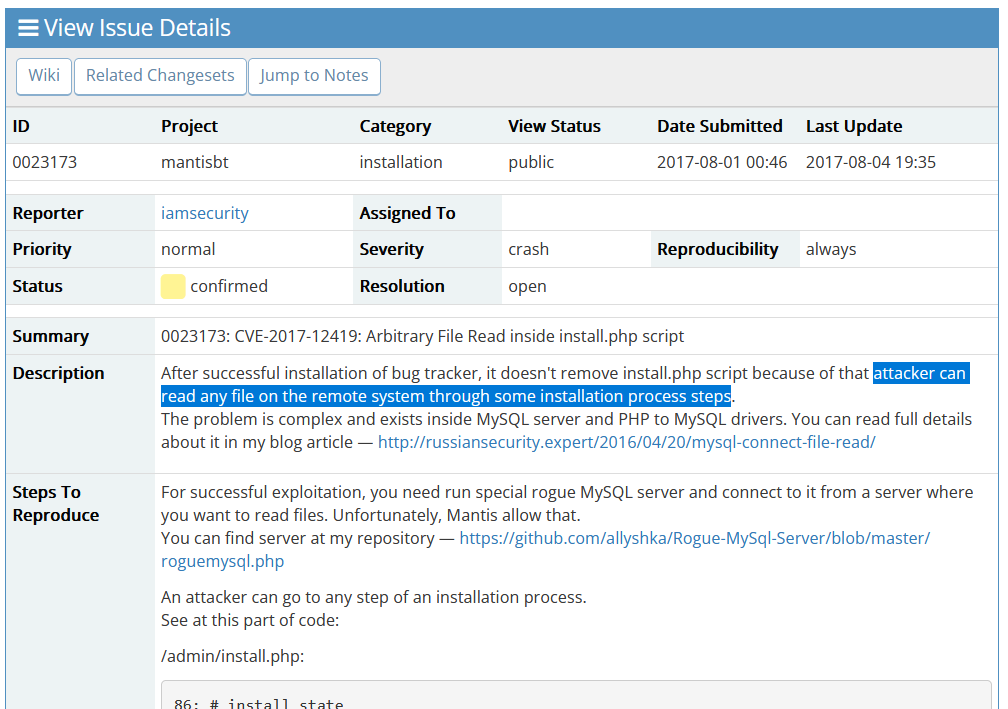1008x709 pixels.
Task: Click the 'See at this part of code:' line
Action: click(x=249, y=620)
